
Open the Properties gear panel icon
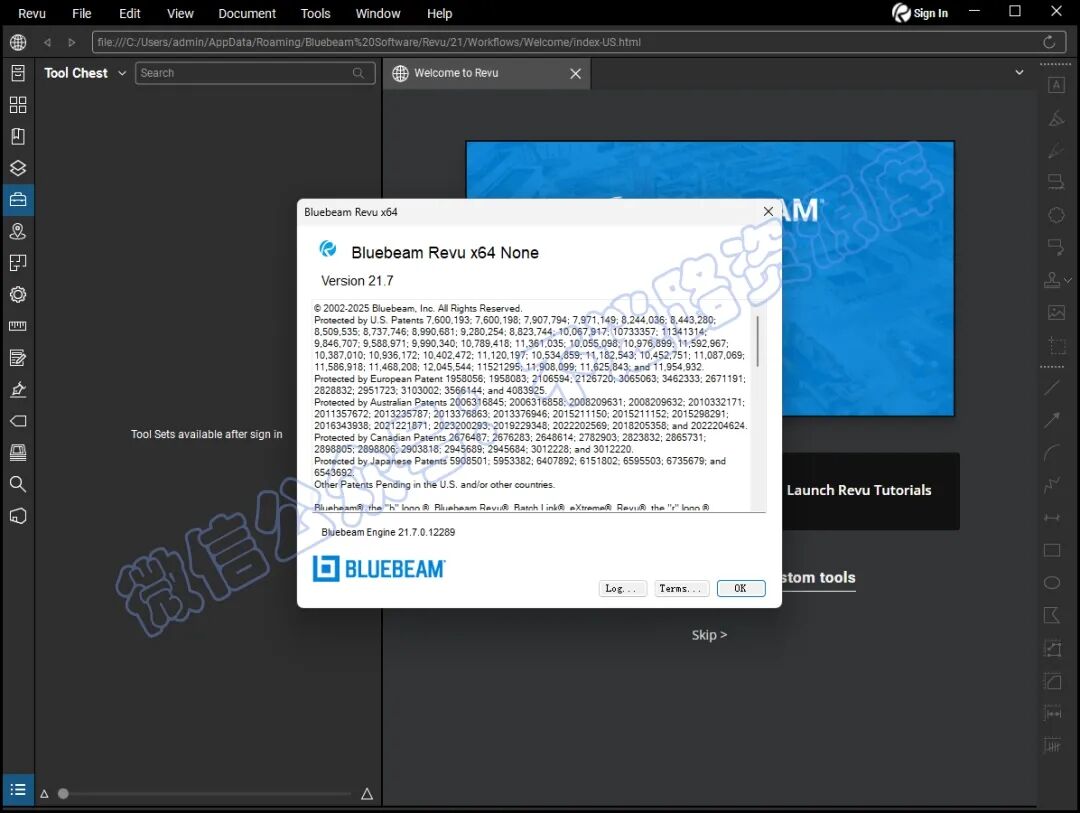click(18, 295)
